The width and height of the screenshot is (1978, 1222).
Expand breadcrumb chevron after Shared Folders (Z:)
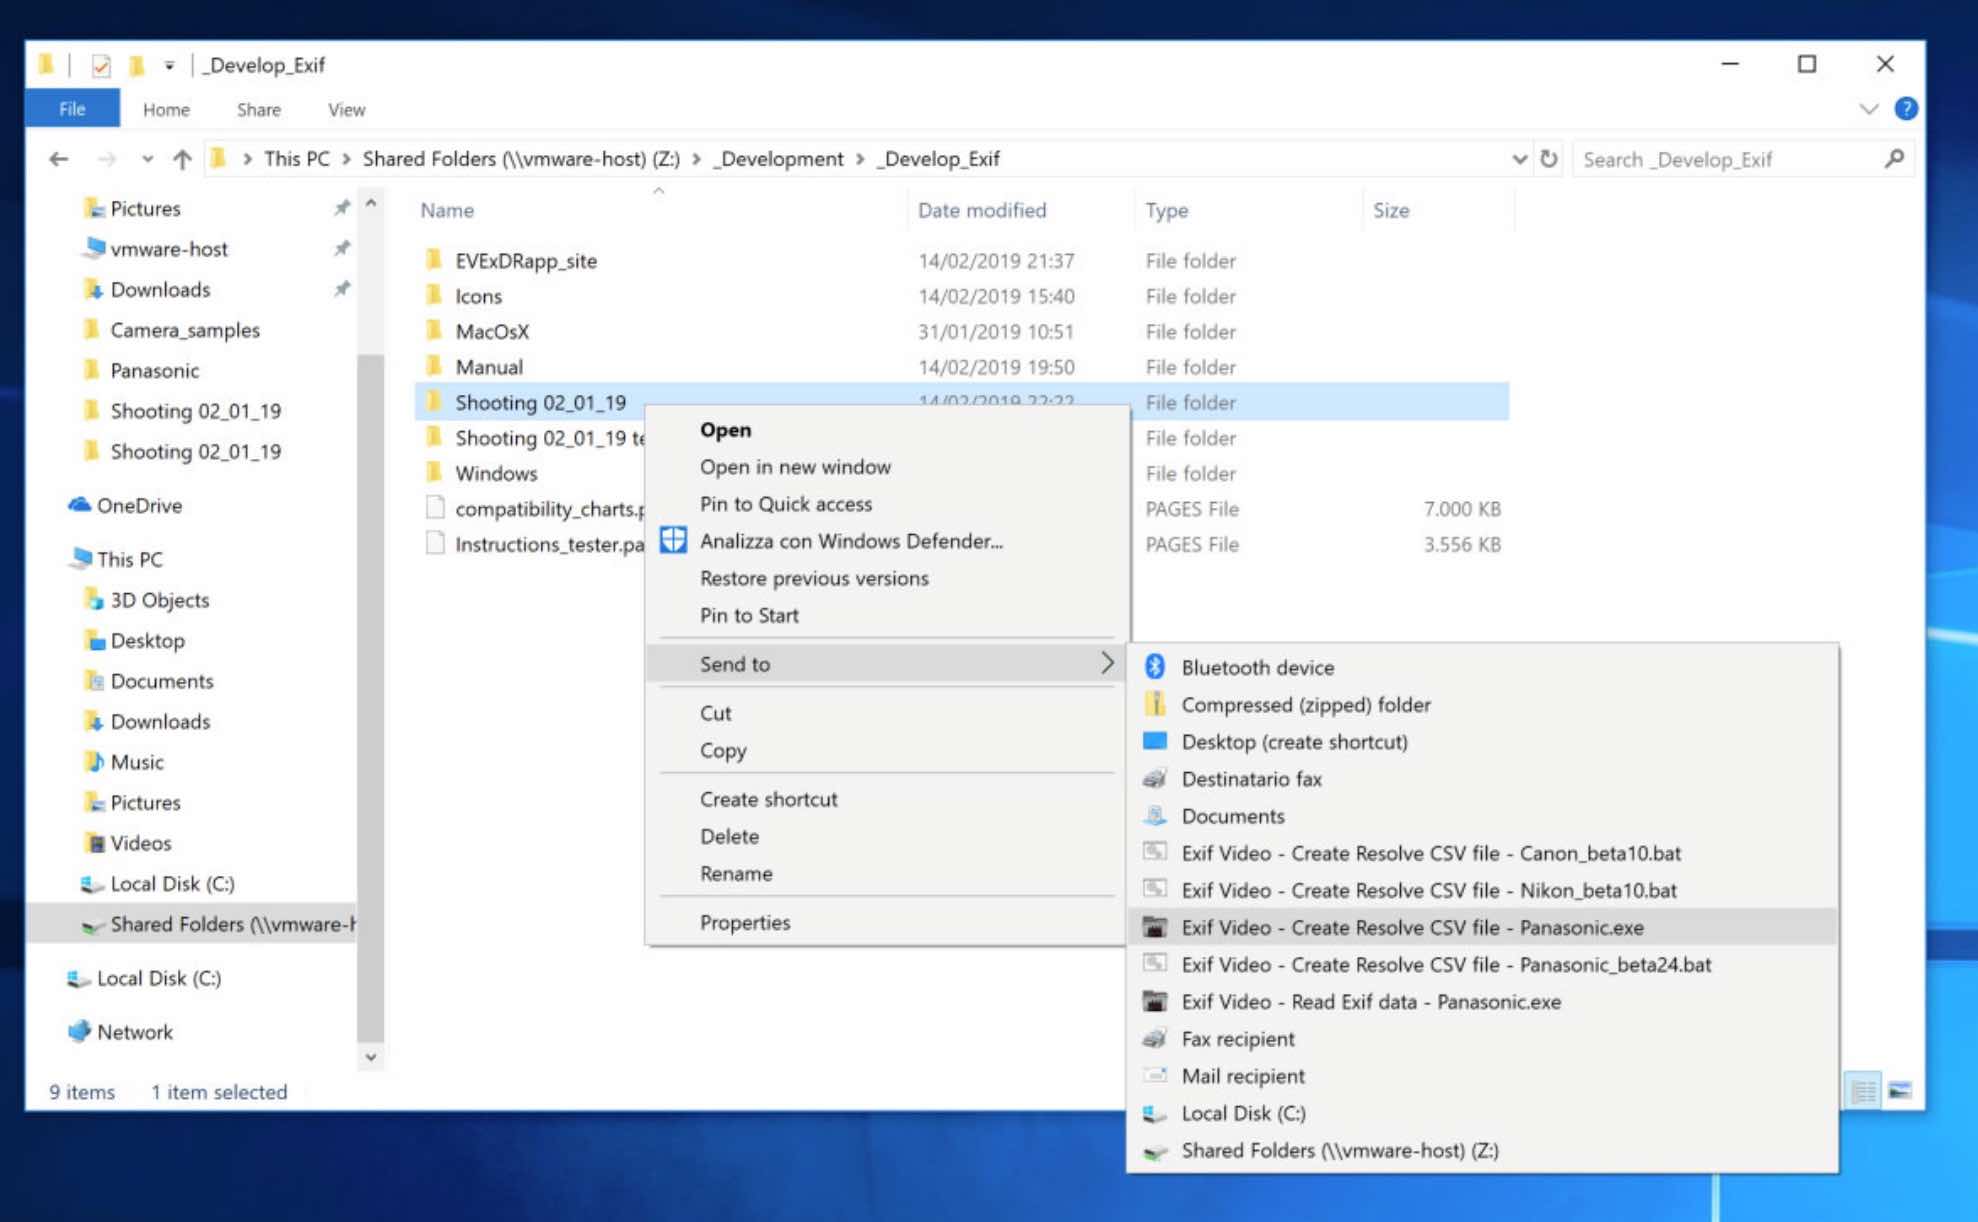pos(696,158)
